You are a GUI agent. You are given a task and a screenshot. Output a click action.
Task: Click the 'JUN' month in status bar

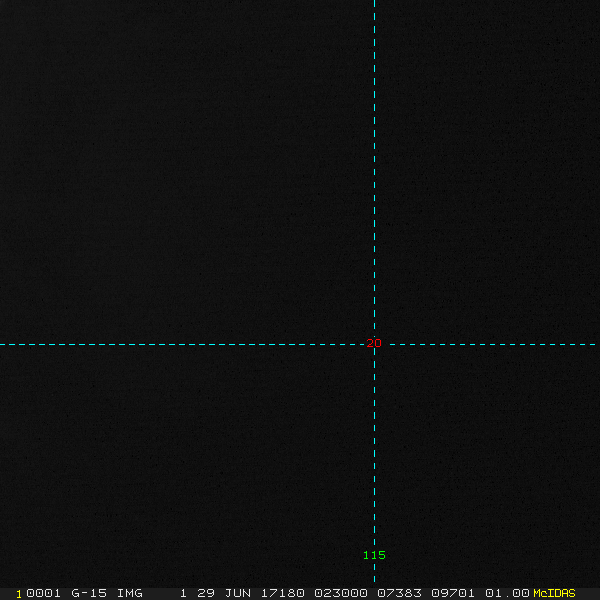point(237,593)
